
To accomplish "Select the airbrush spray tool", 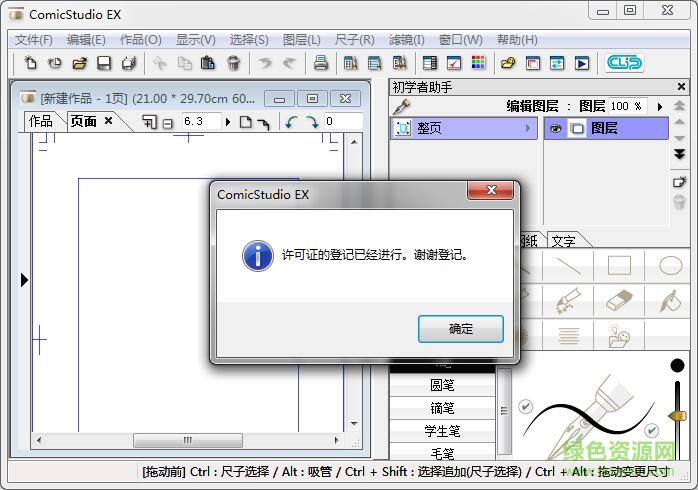I will (x=568, y=300).
